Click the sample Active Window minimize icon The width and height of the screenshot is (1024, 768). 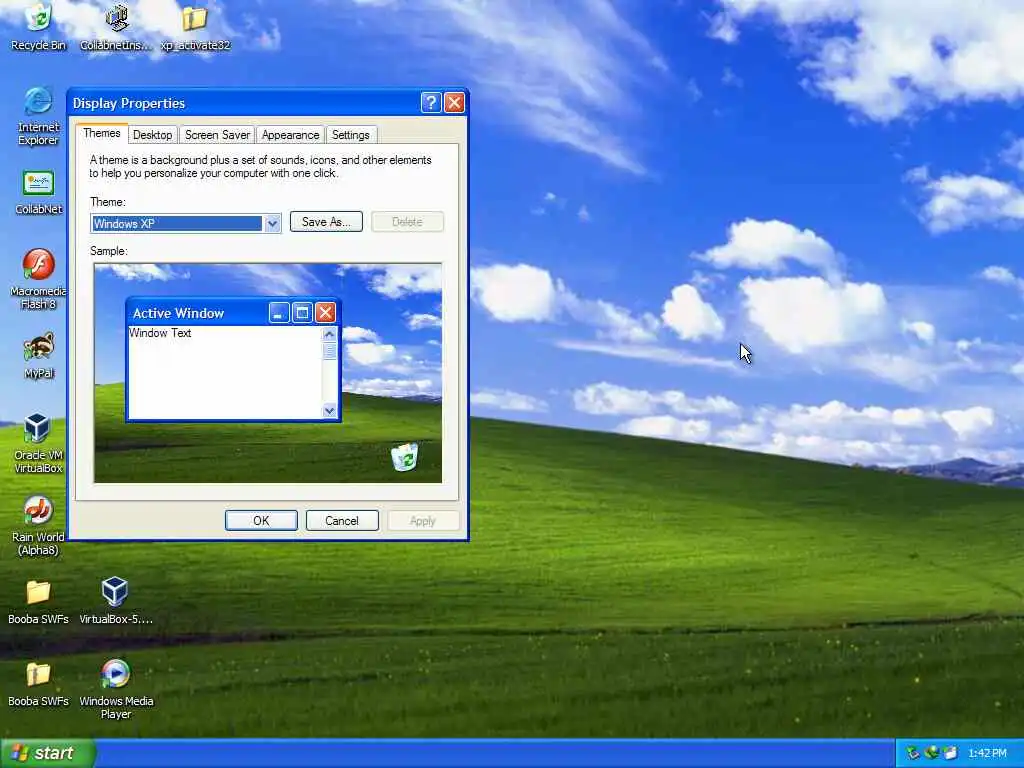[279, 313]
